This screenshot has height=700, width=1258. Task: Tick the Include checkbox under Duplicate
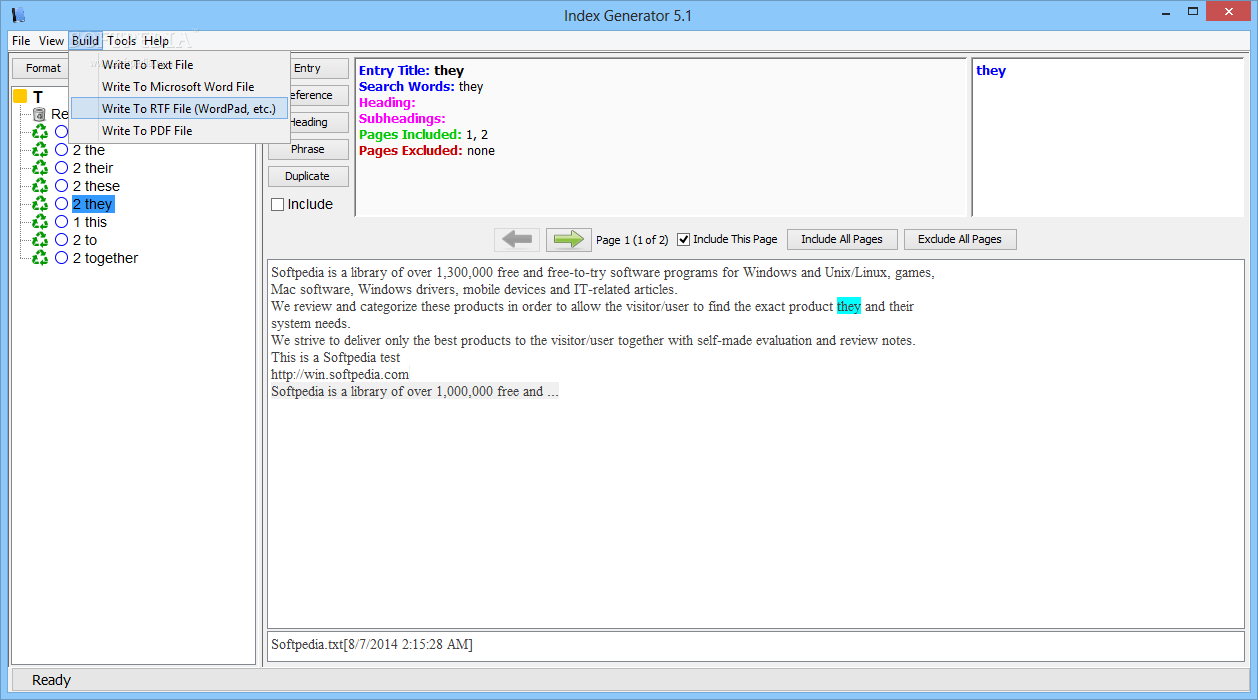coord(278,204)
